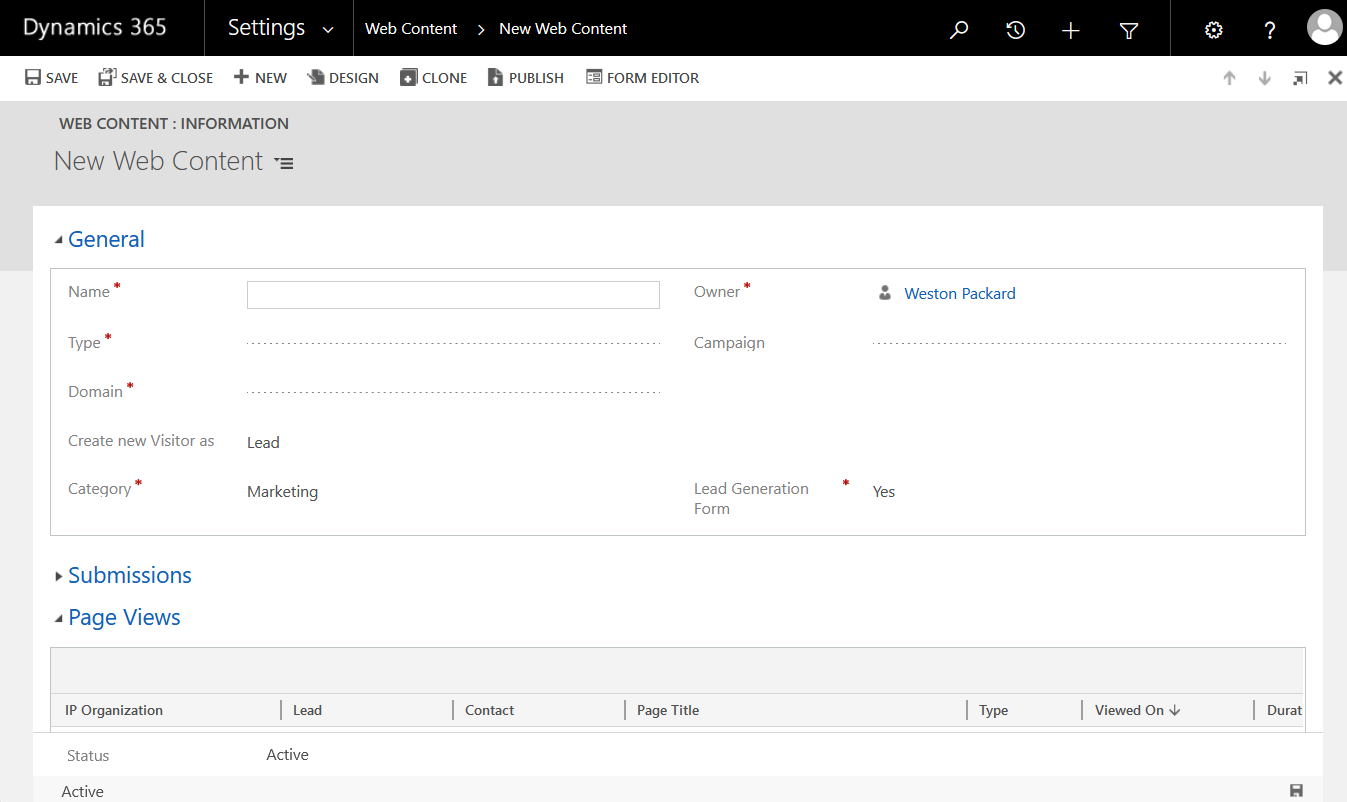Open recent items history icon
1347x802 pixels.
[x=1015, y=30]
